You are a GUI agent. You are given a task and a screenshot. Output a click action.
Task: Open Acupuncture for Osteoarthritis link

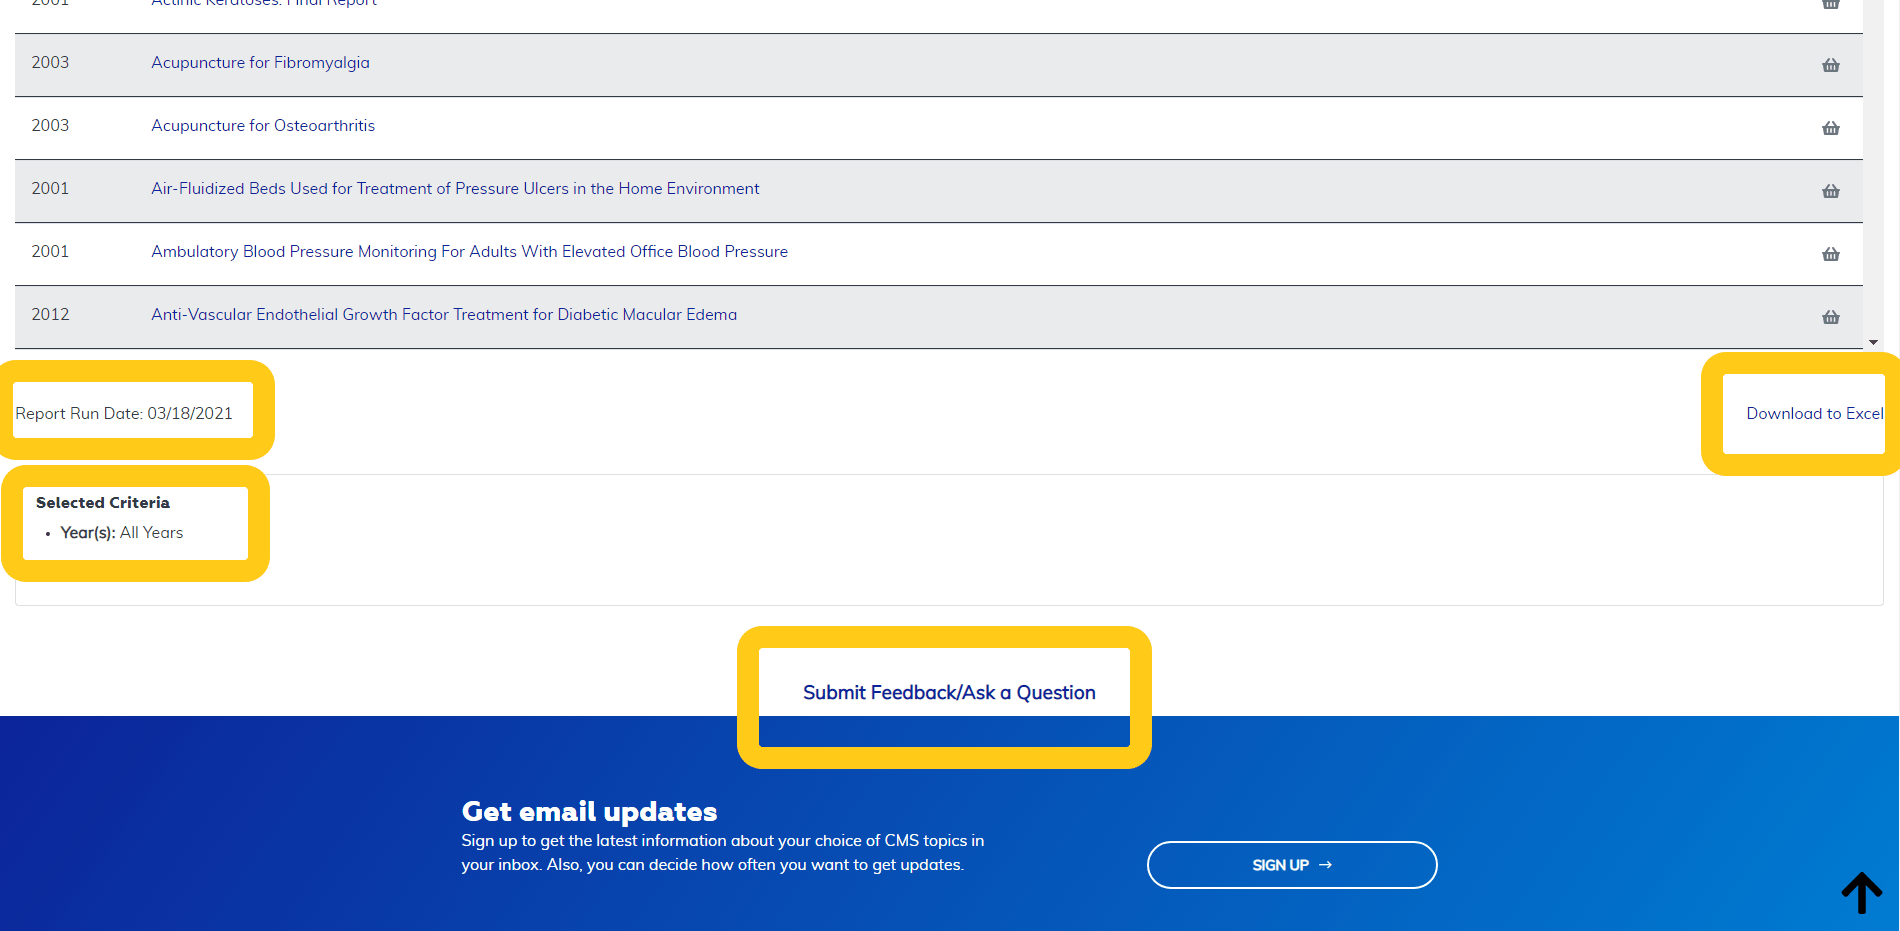(x=263, y=126)
